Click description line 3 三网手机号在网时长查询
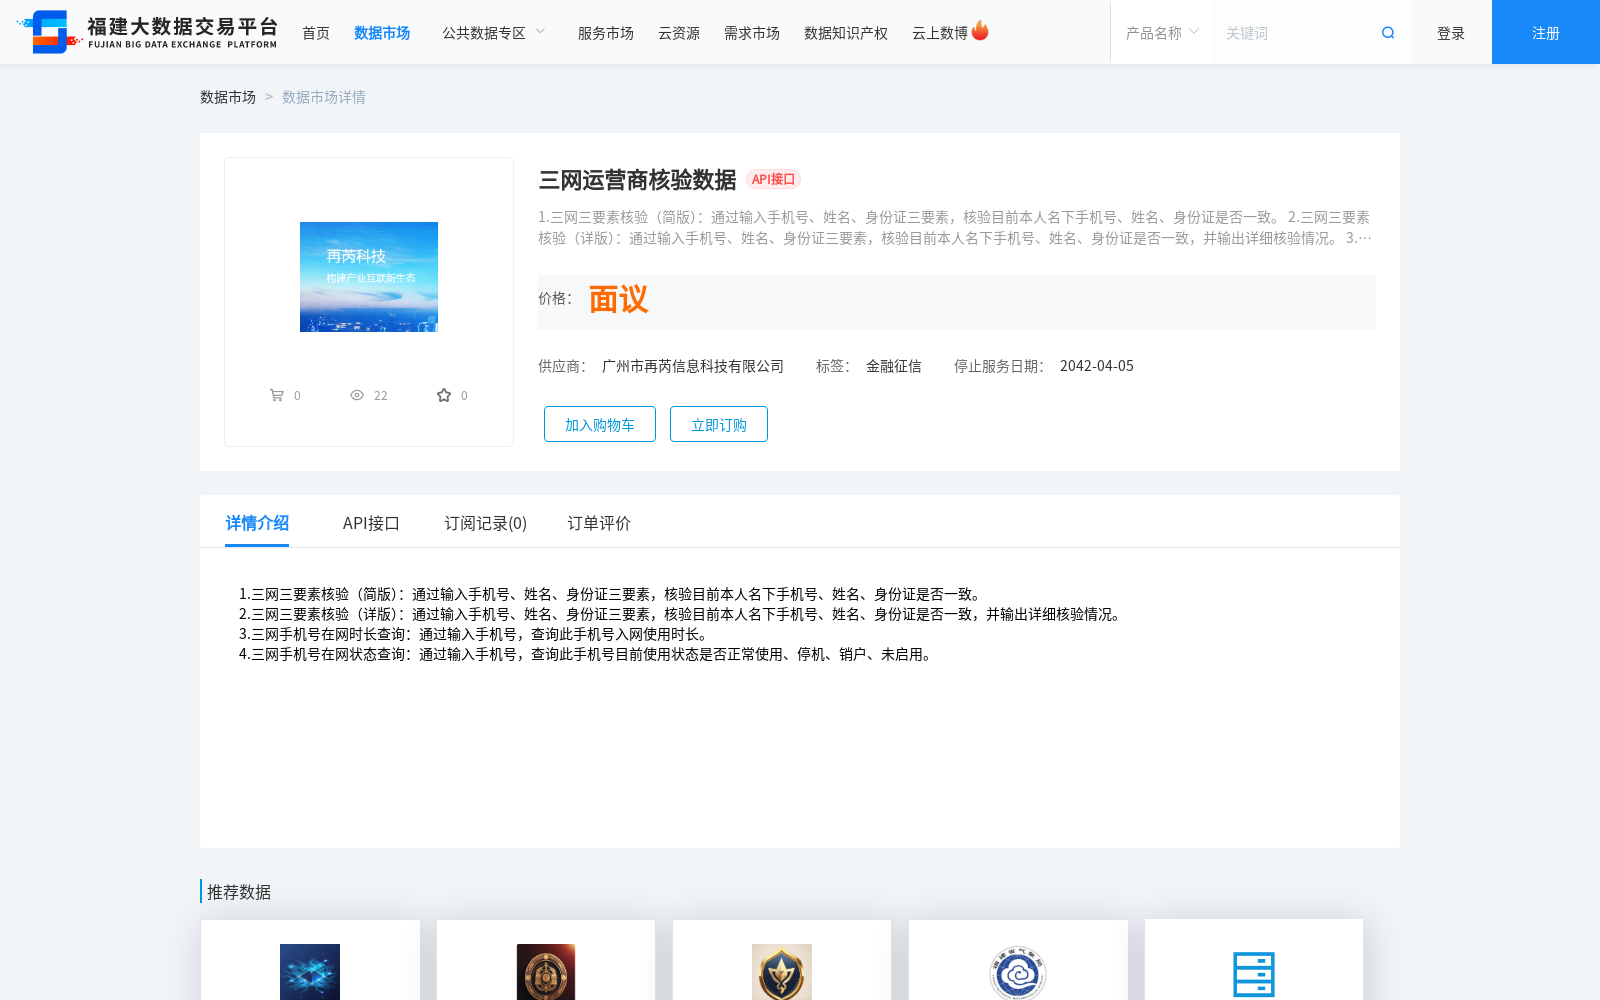Screen dimensions: 1600x1000 point(475,634)
